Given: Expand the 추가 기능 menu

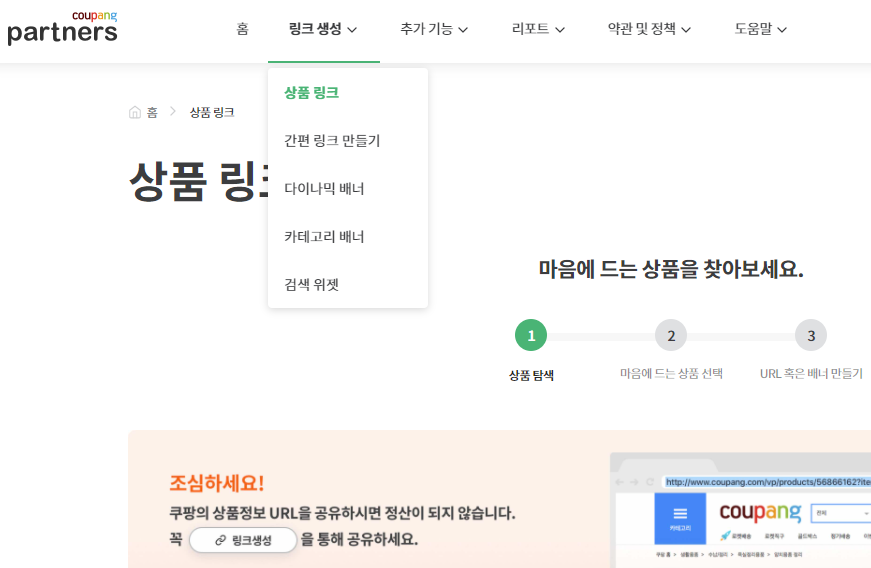Looking at the screenshot, I should coord(434,29).
